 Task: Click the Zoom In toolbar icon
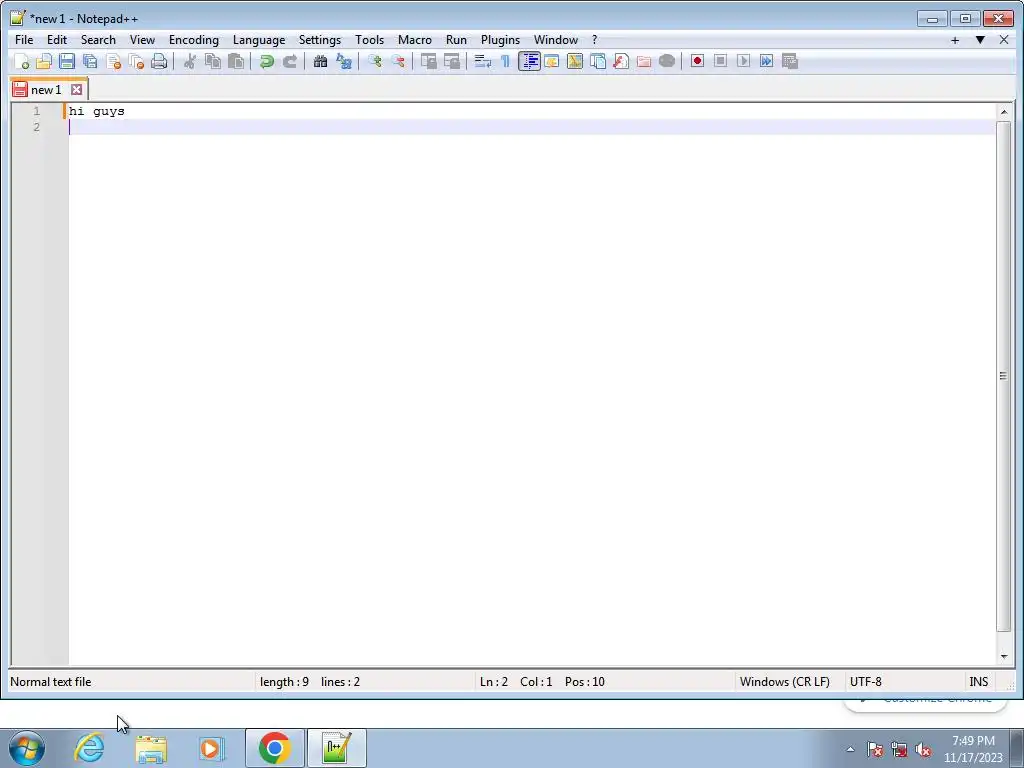click(375, 61)
